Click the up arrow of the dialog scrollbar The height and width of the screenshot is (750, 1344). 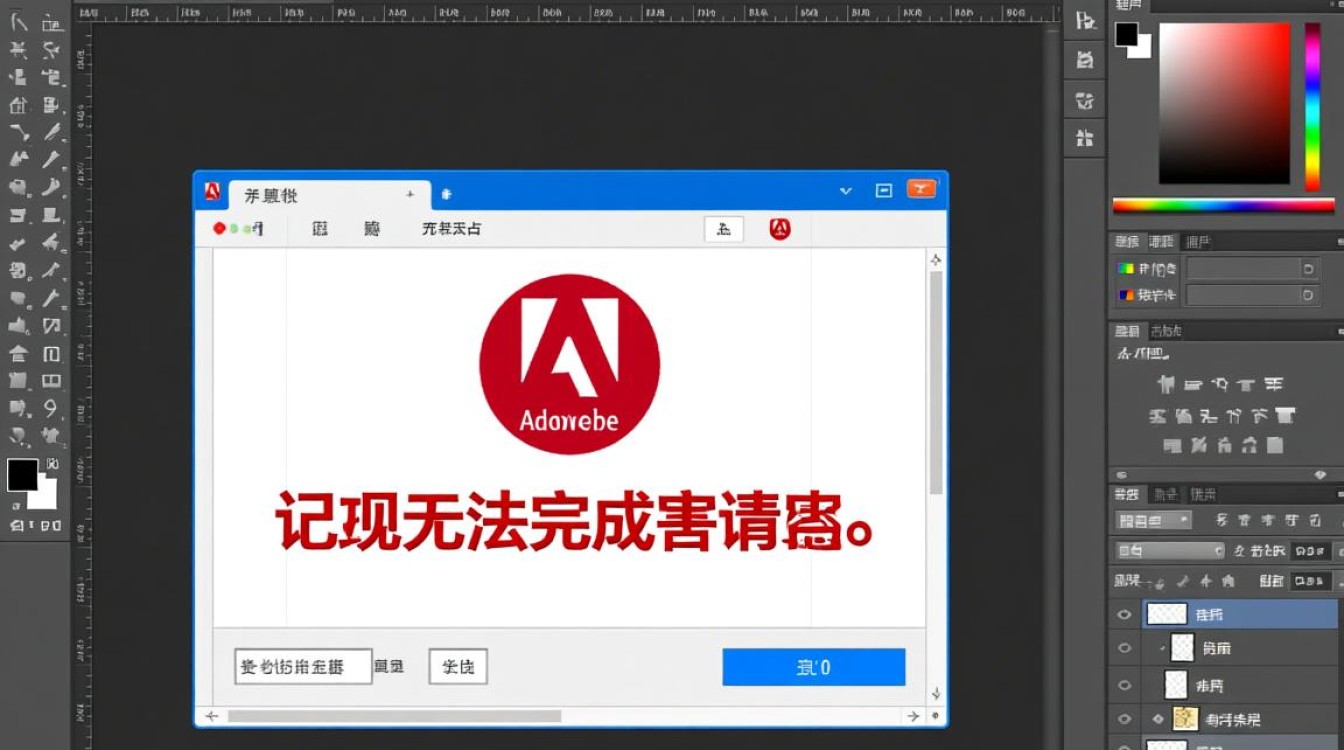click(x=936, y=260)
